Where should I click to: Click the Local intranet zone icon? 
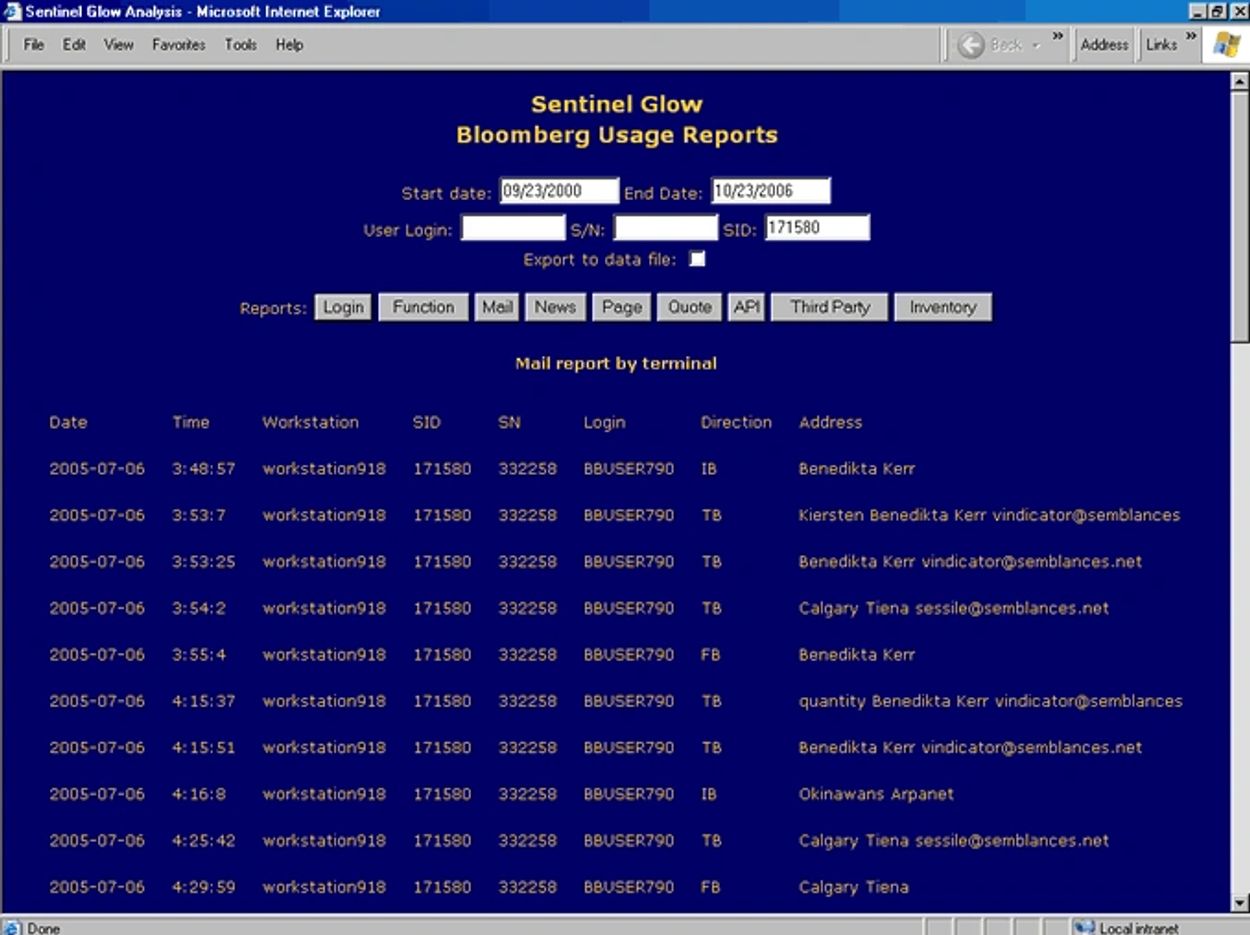click(1084, 928)
